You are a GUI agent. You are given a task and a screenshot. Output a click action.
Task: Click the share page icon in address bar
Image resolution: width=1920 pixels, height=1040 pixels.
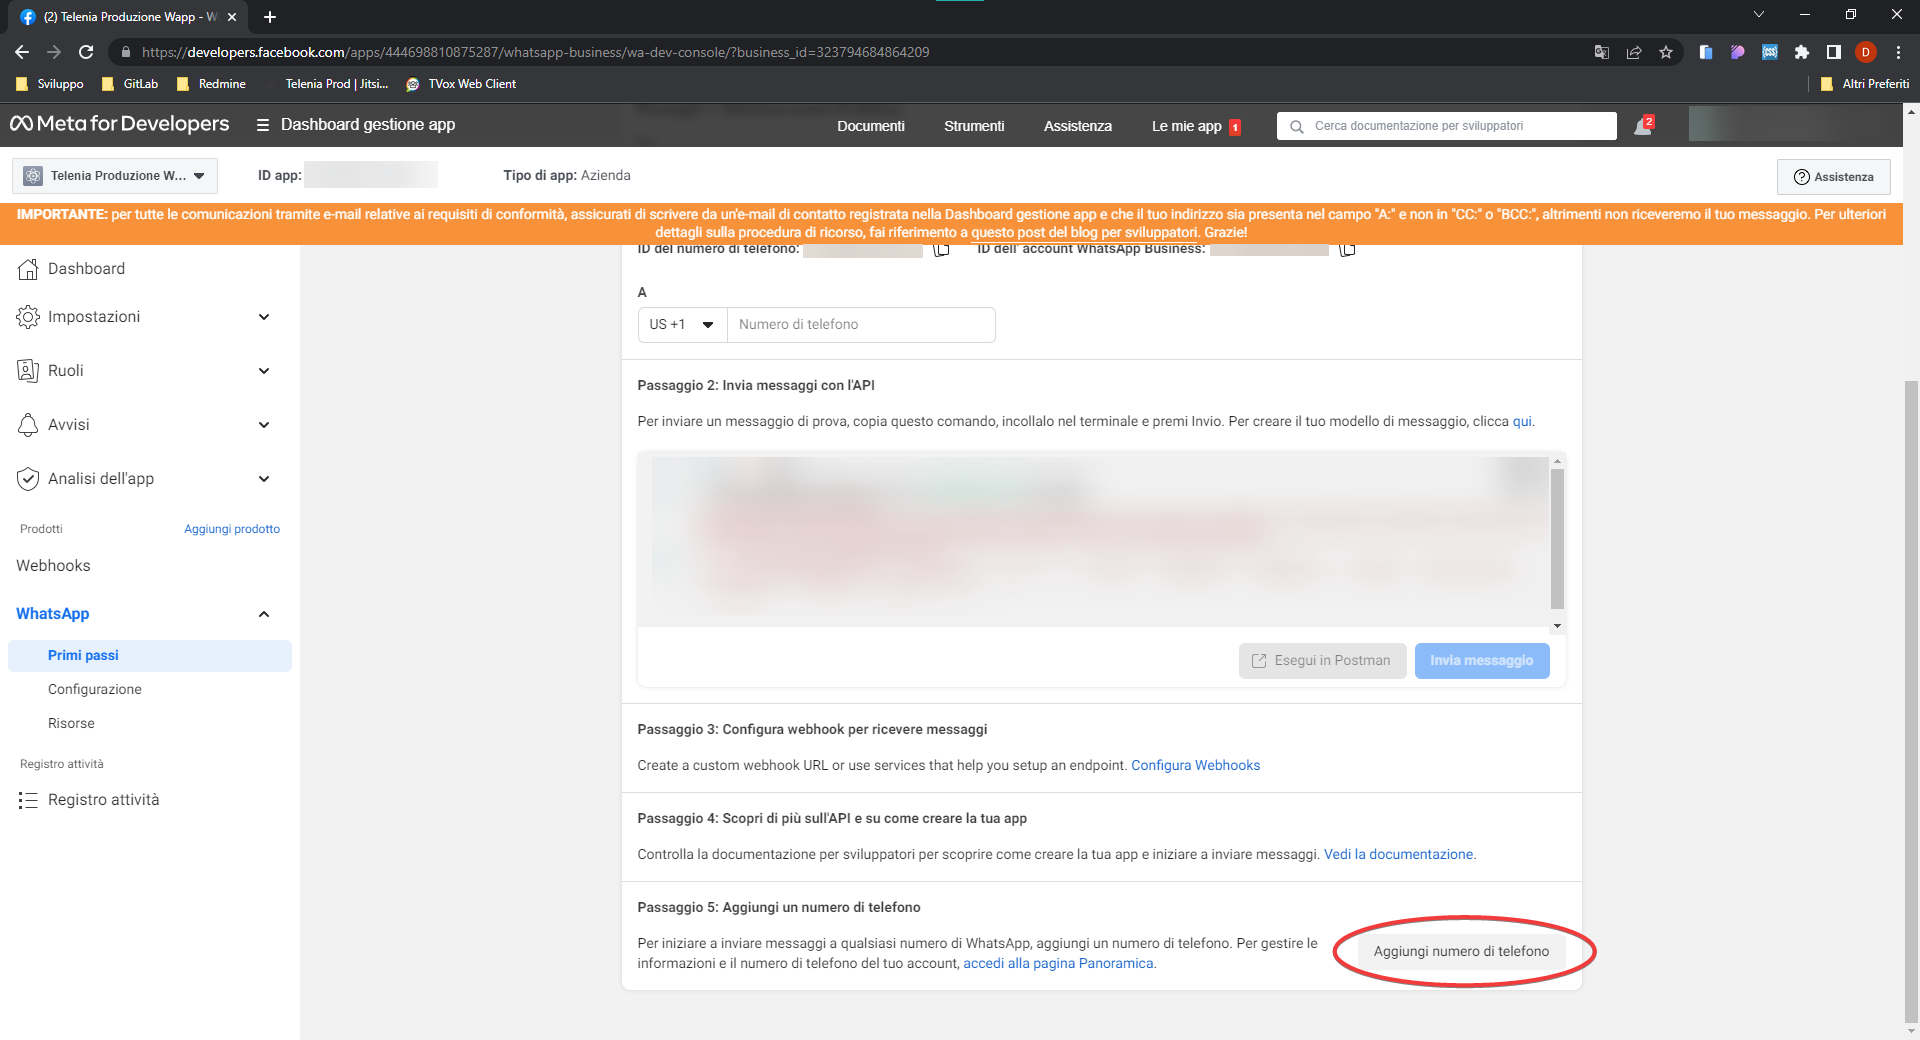(1634, 52)
